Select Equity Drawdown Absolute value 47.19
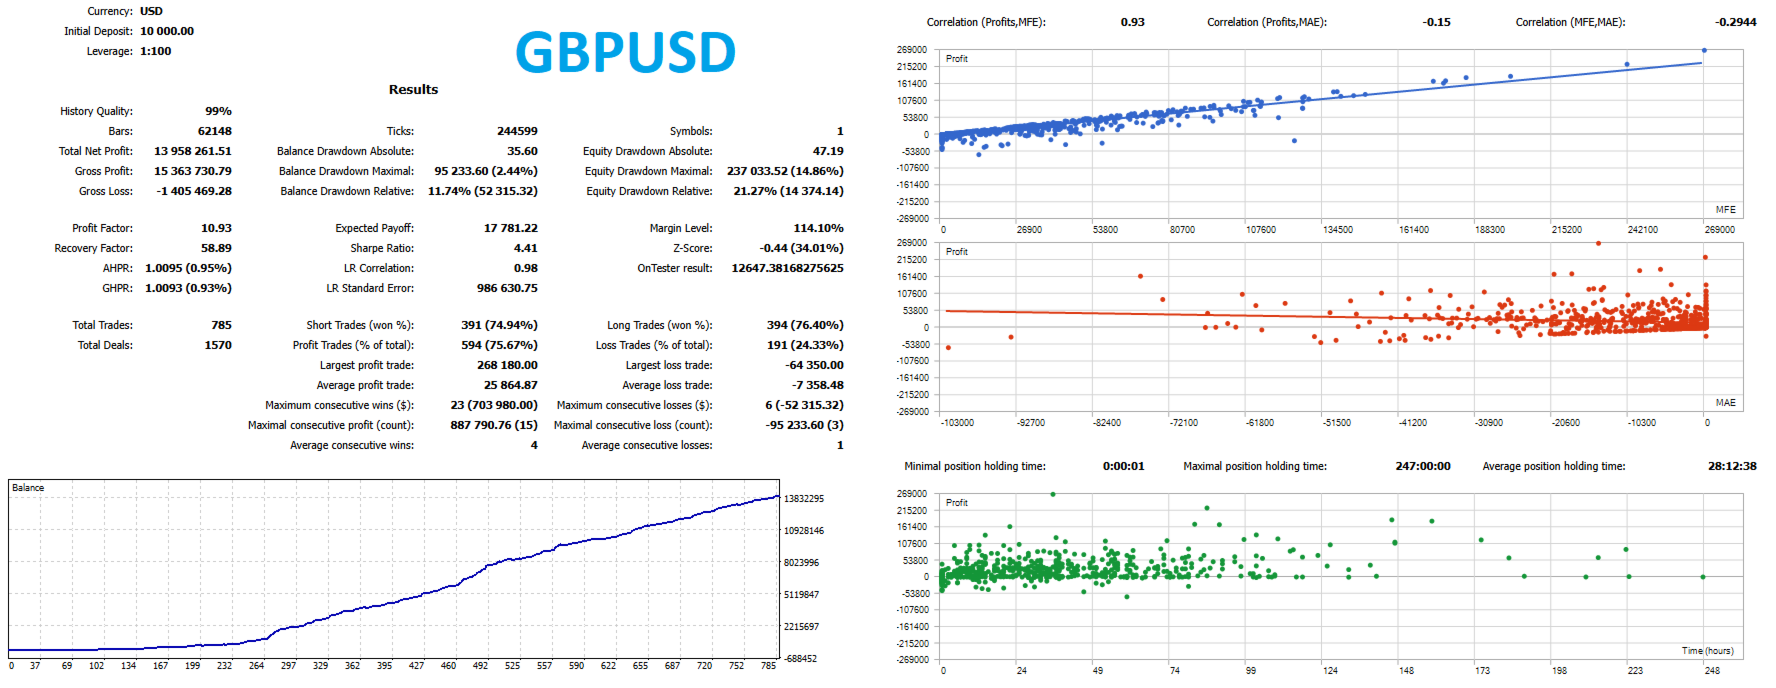The width and height of the screenshot is (1776, 688). (828, 151)
